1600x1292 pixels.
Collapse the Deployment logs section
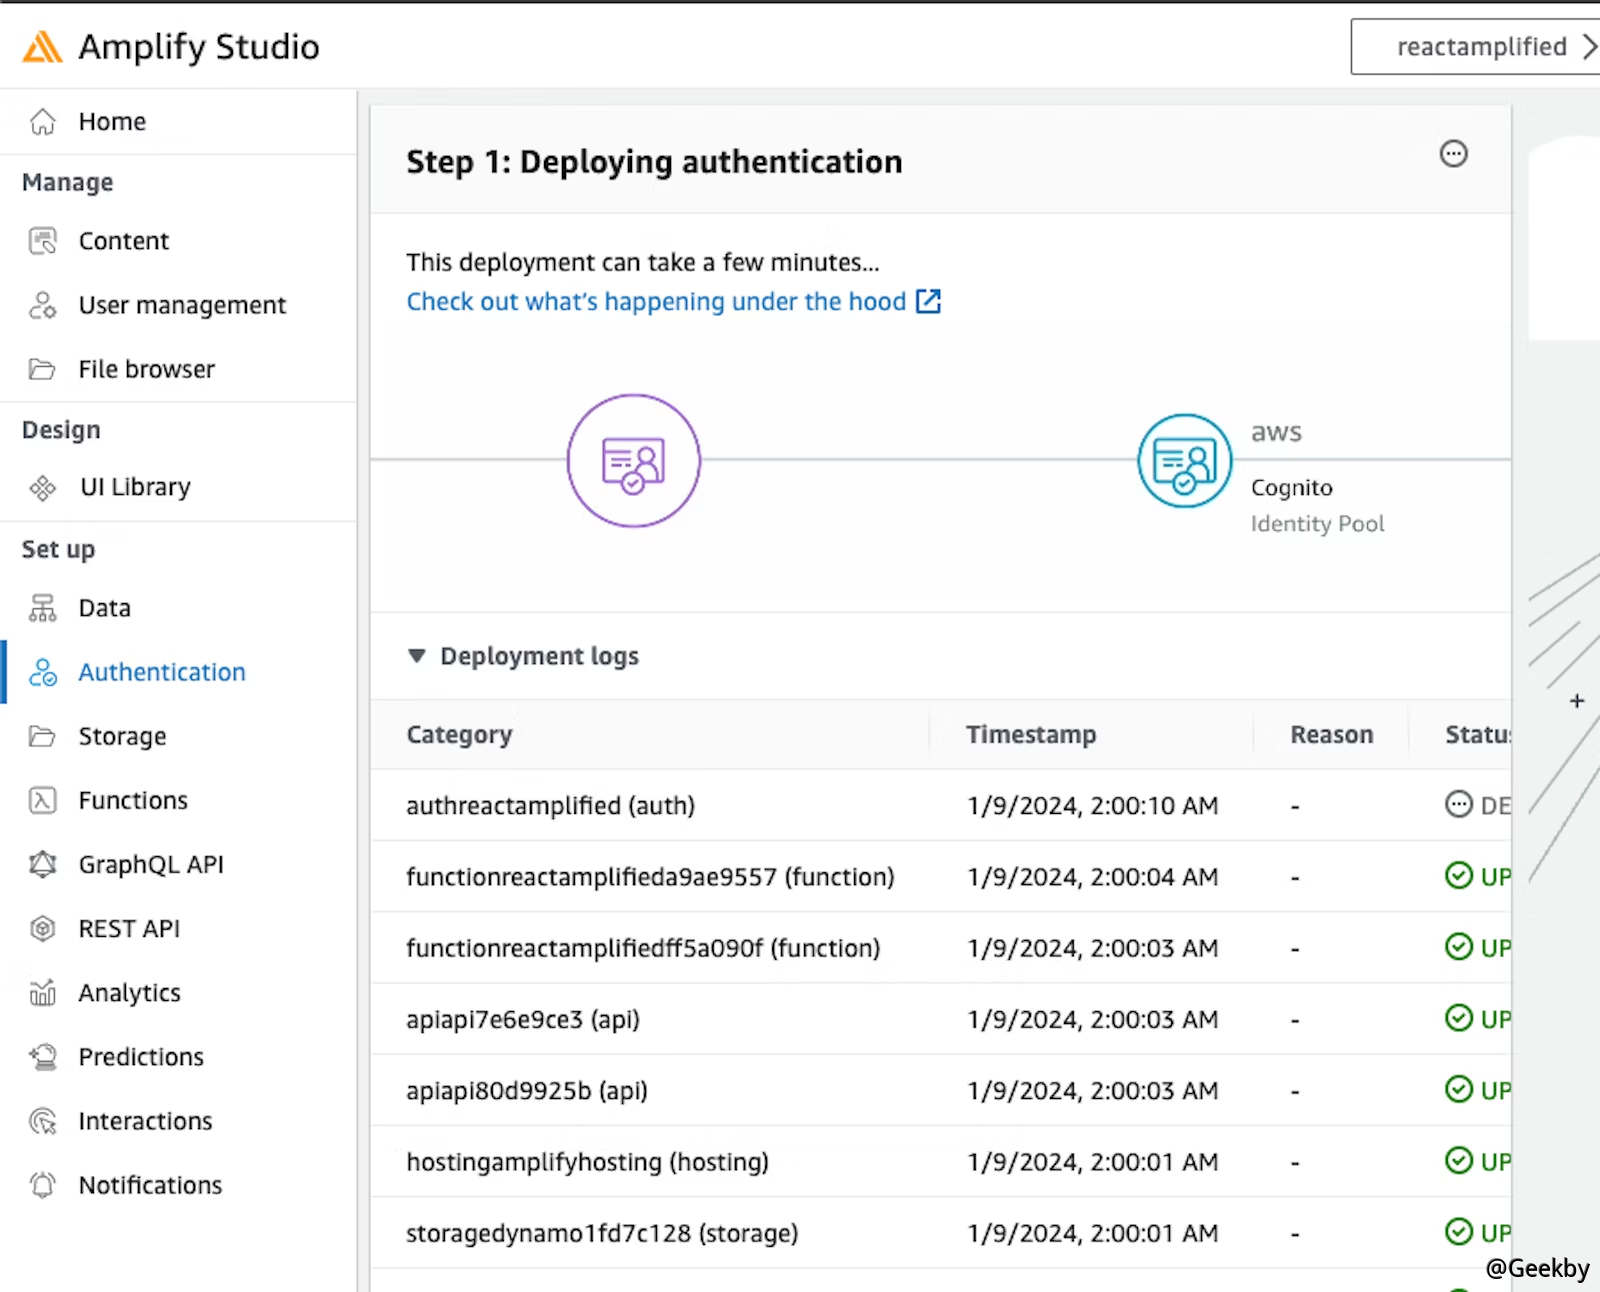(417, 656)
